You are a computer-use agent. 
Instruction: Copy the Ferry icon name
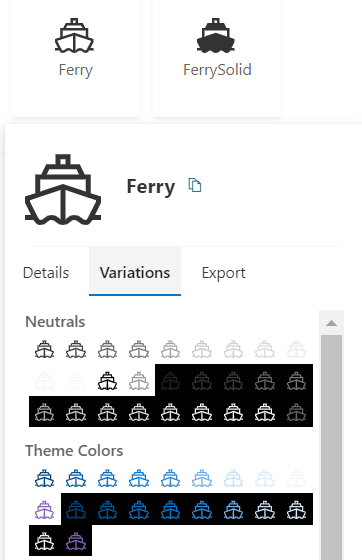195,185
